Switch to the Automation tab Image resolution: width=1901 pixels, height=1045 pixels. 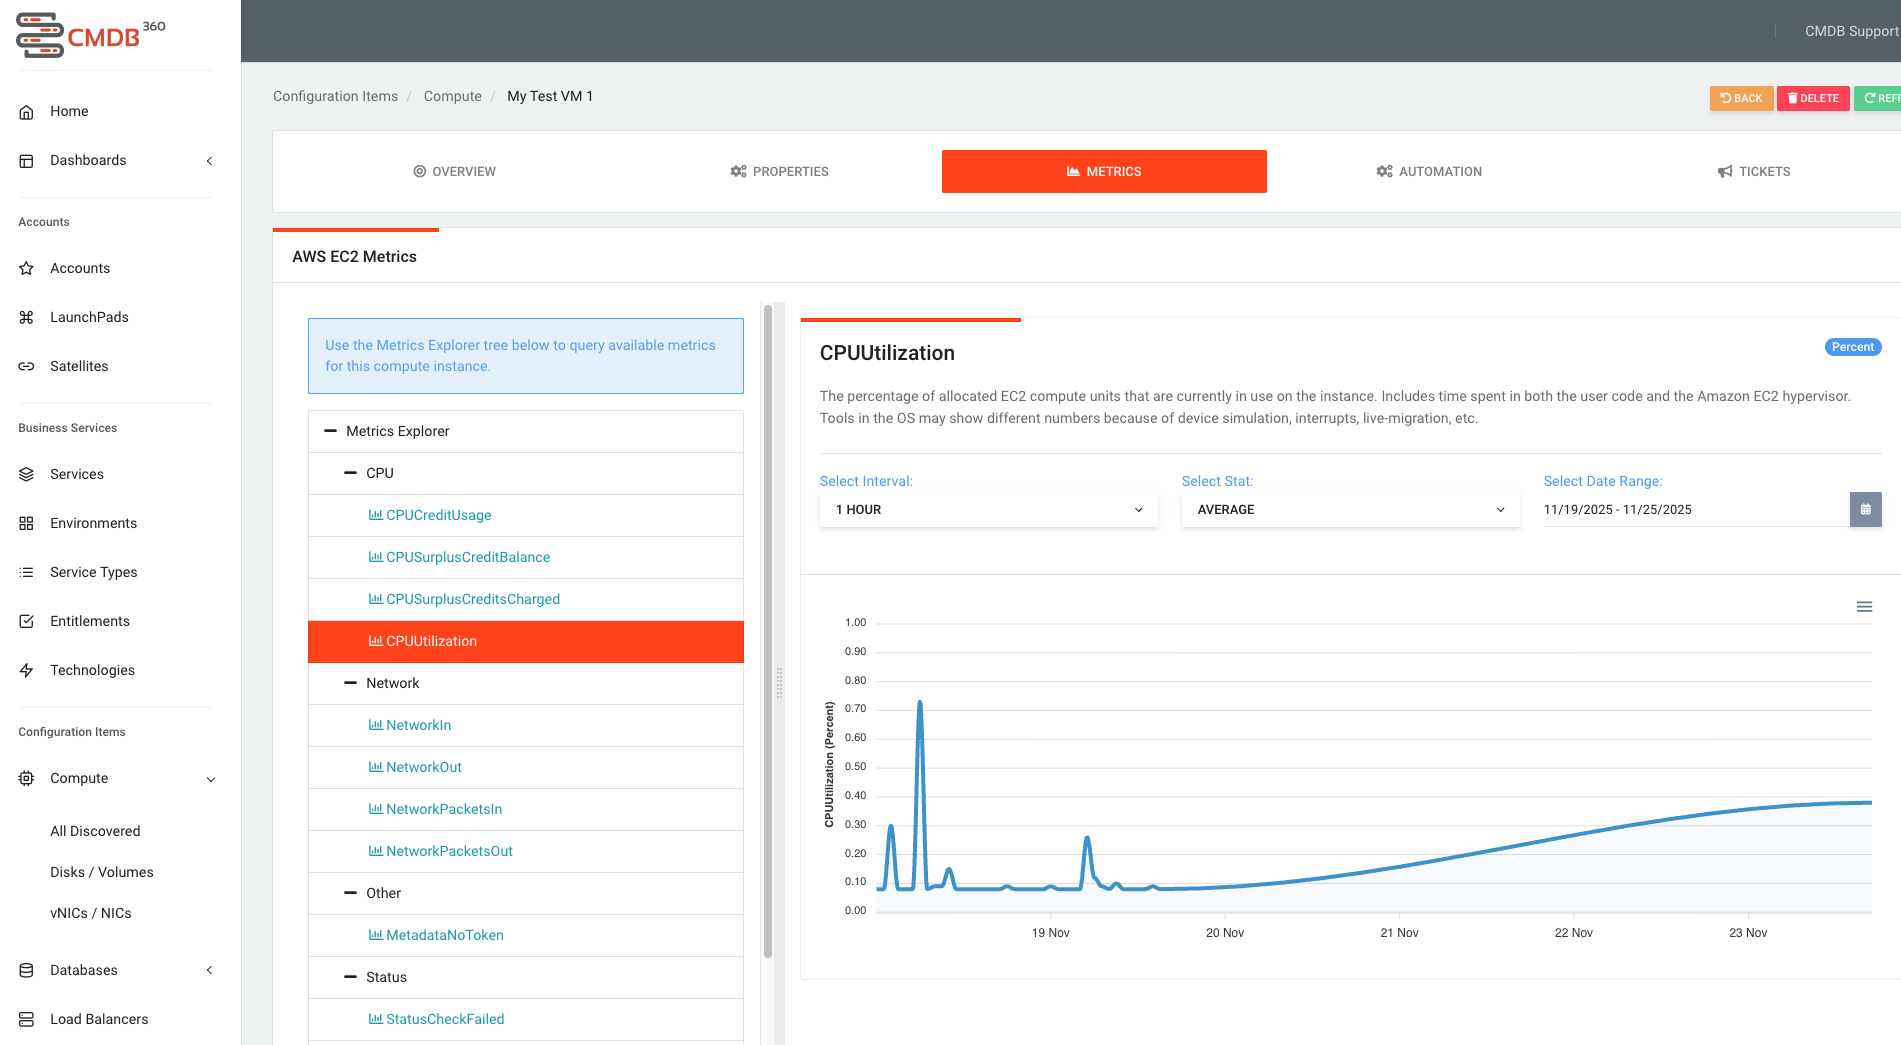1429,172
